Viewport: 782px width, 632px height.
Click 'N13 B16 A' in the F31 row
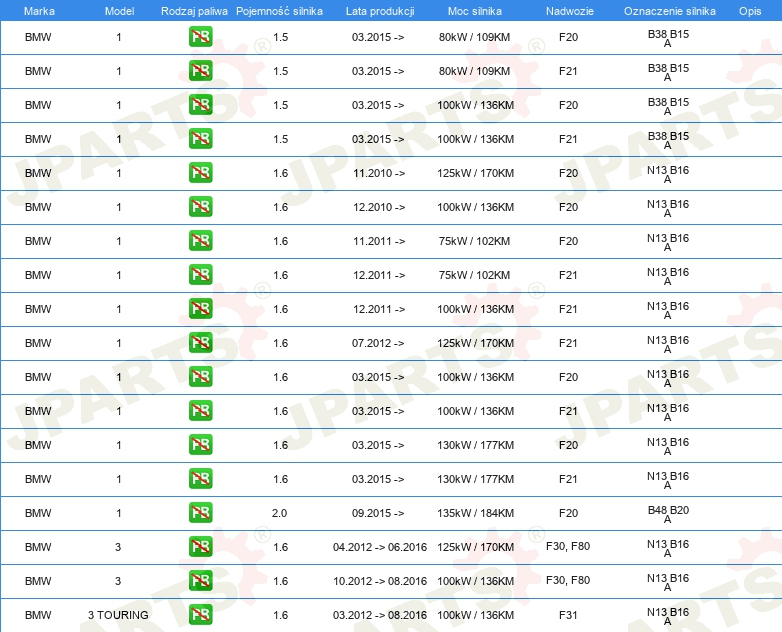coord(668,616)
